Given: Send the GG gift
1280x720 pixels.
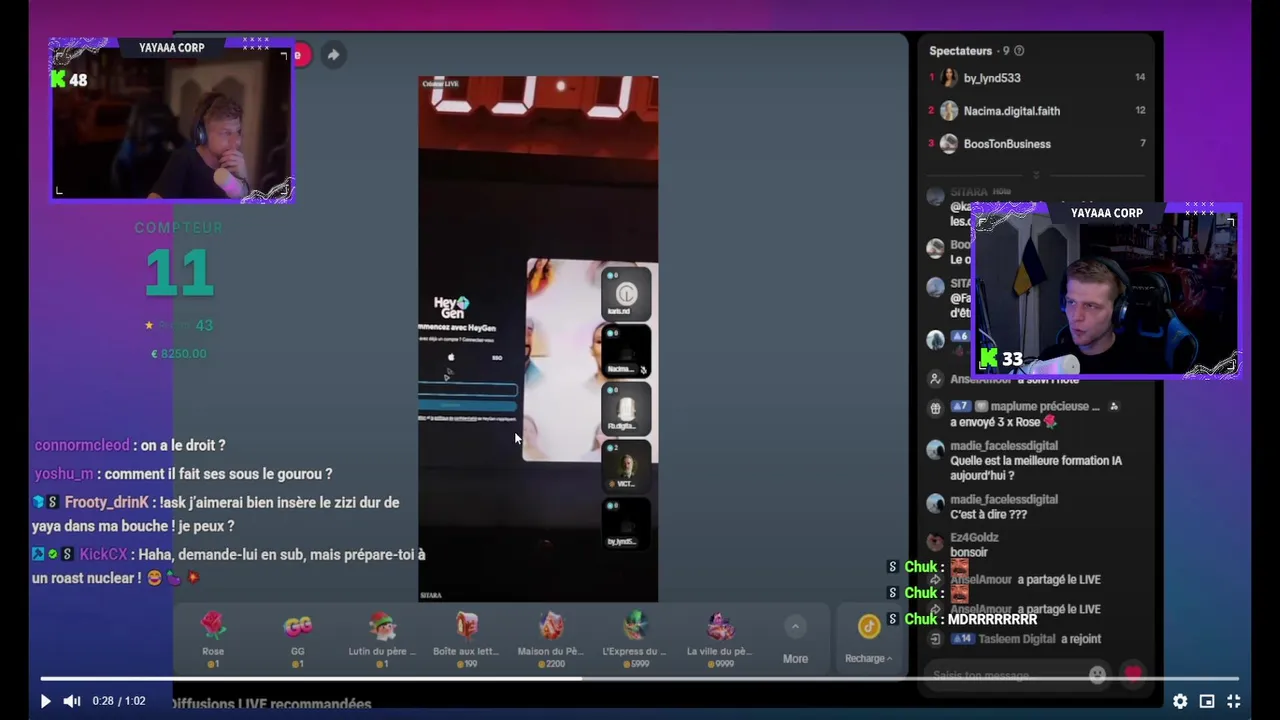Looking at the screenshot, I should point(297,639).
